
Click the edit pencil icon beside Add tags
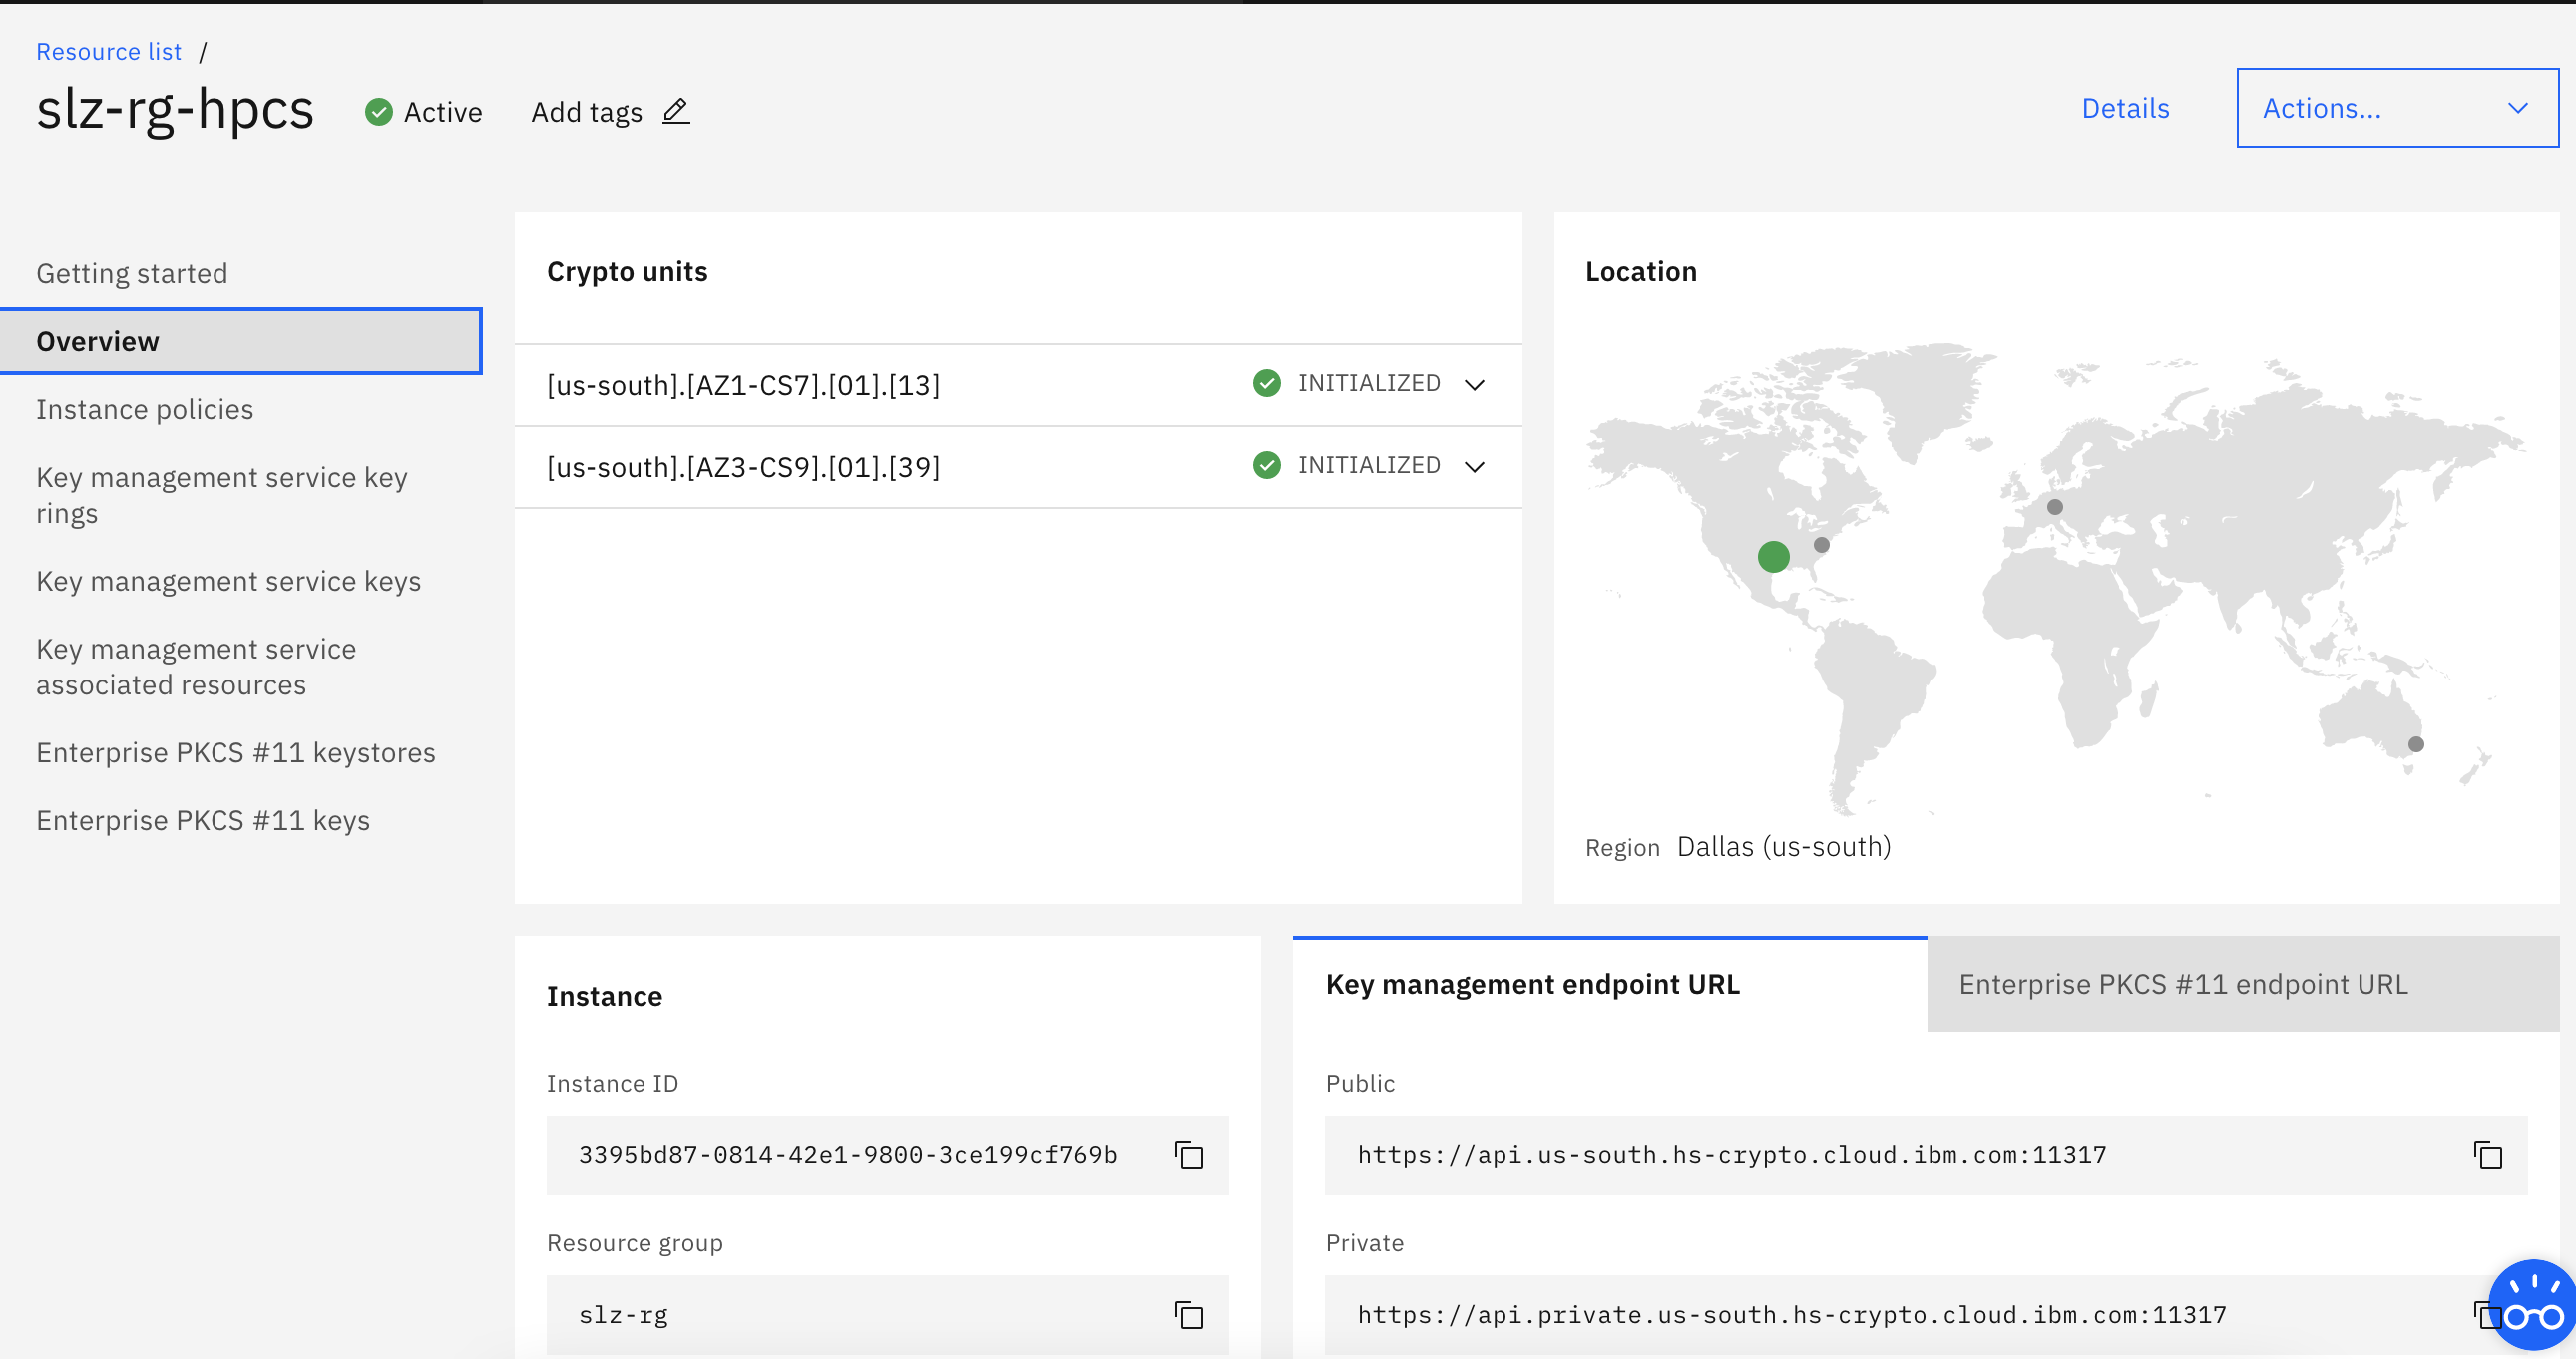pos(676,111)
